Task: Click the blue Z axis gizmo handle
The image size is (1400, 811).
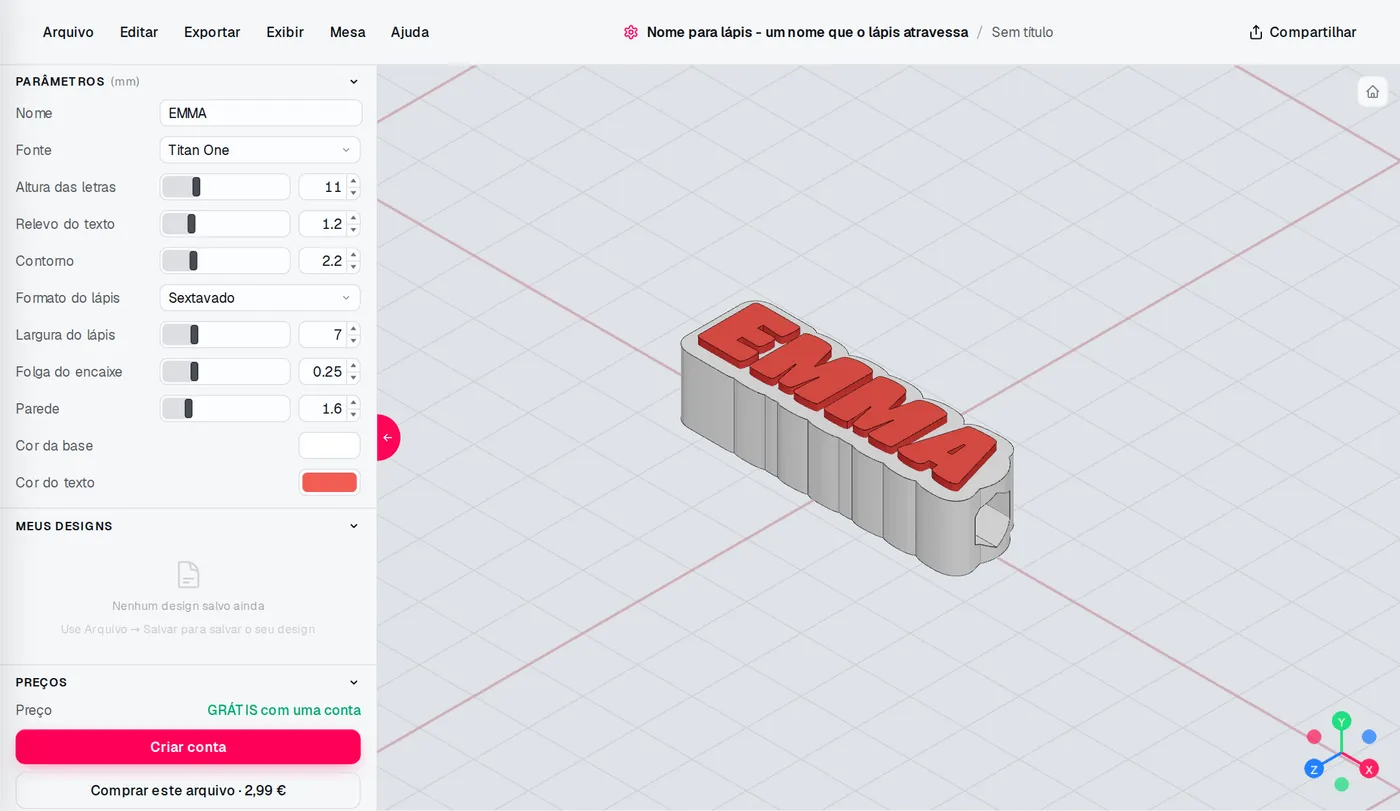Action: coord(1315,769)
